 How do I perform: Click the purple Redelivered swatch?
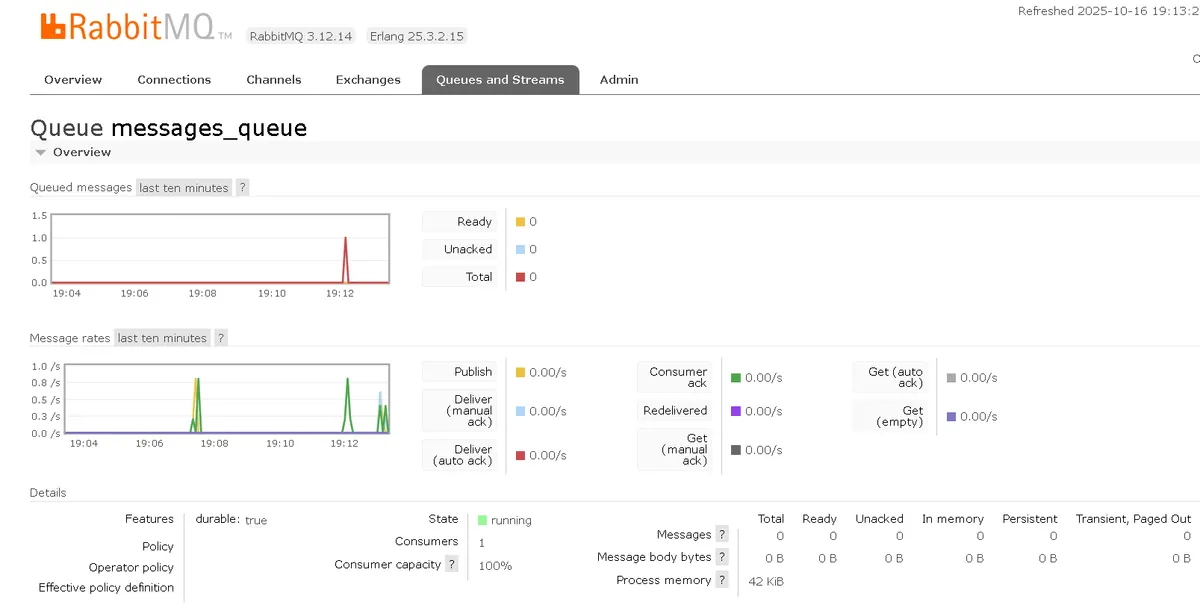[x=736, y=411]
